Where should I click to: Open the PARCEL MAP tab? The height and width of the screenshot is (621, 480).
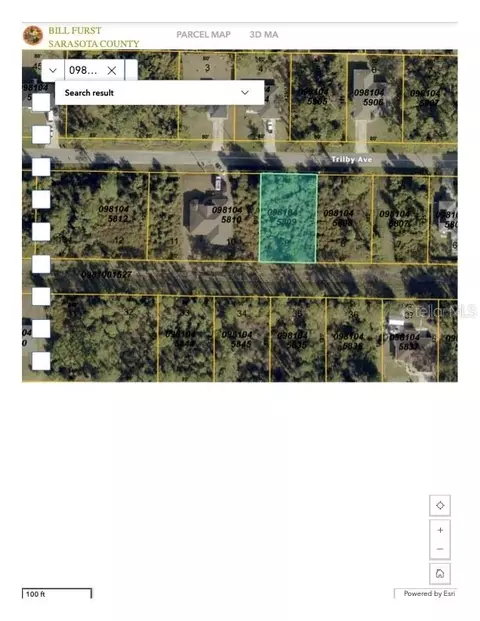pos(204,35)
